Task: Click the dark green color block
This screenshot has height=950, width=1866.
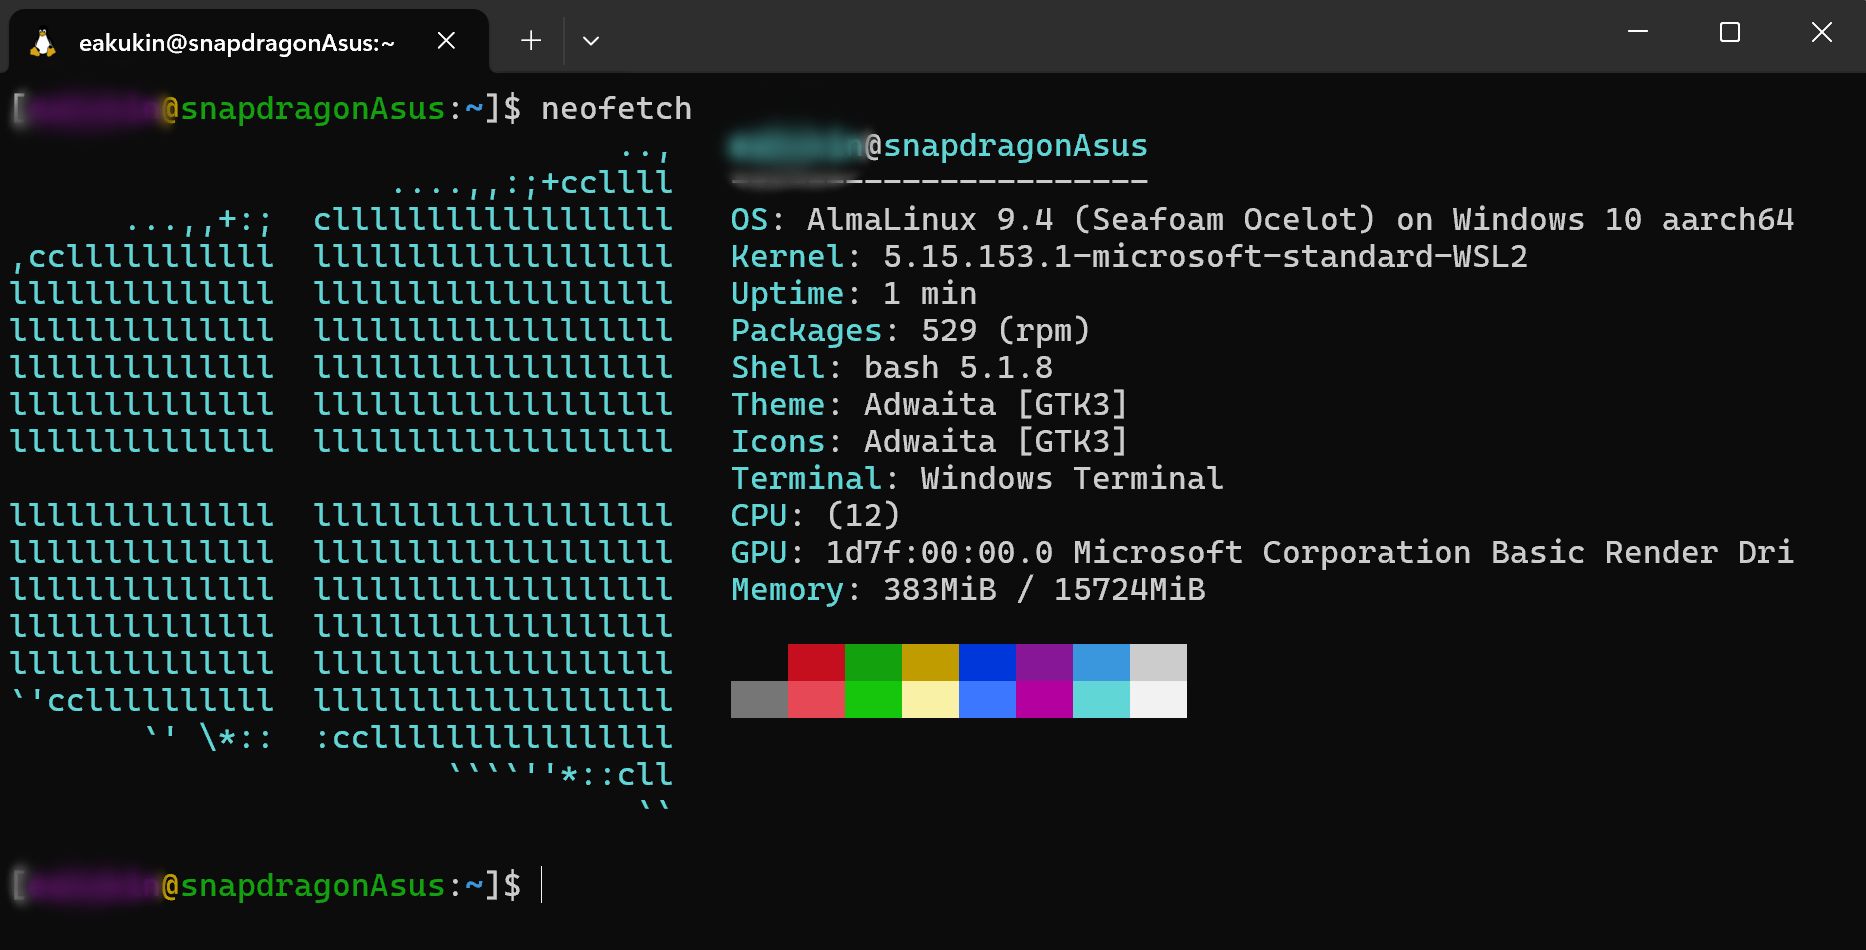Action: [x=873, y=662]
